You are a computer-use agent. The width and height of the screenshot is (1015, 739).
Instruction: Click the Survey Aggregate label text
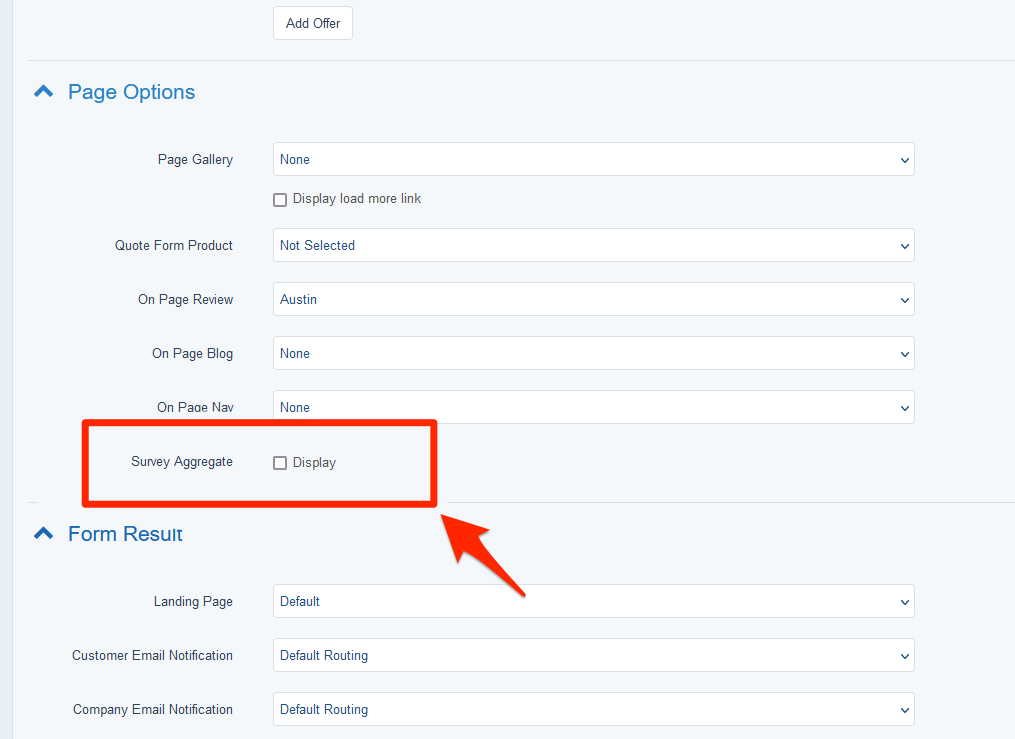coord(181,462)
